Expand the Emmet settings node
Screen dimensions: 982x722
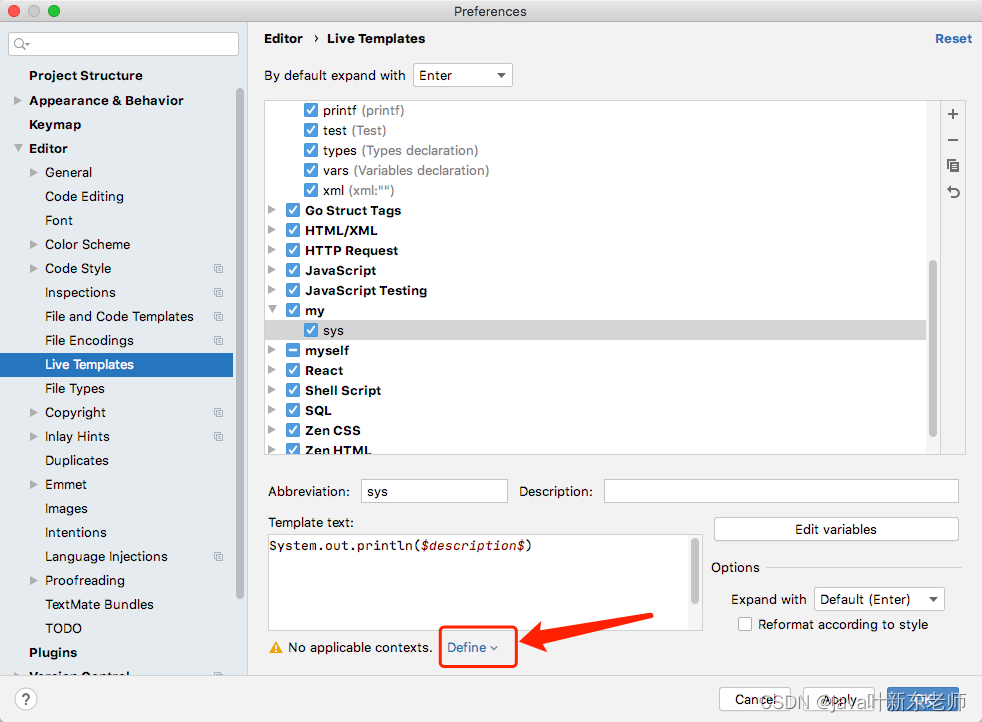coord(34,485)
